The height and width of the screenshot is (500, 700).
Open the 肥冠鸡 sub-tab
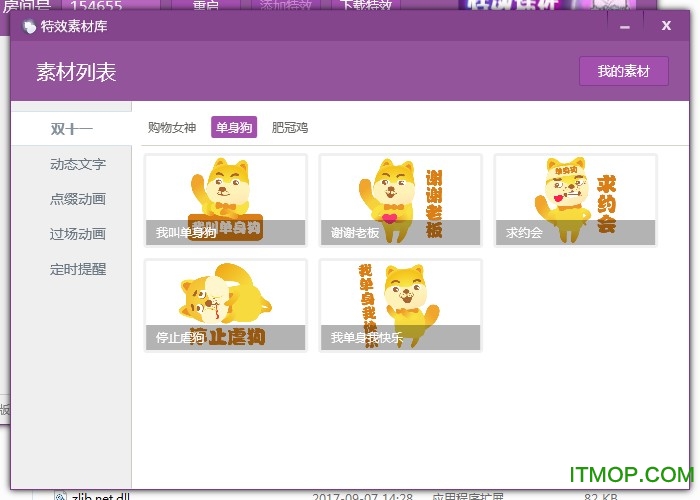coord(290,128)
